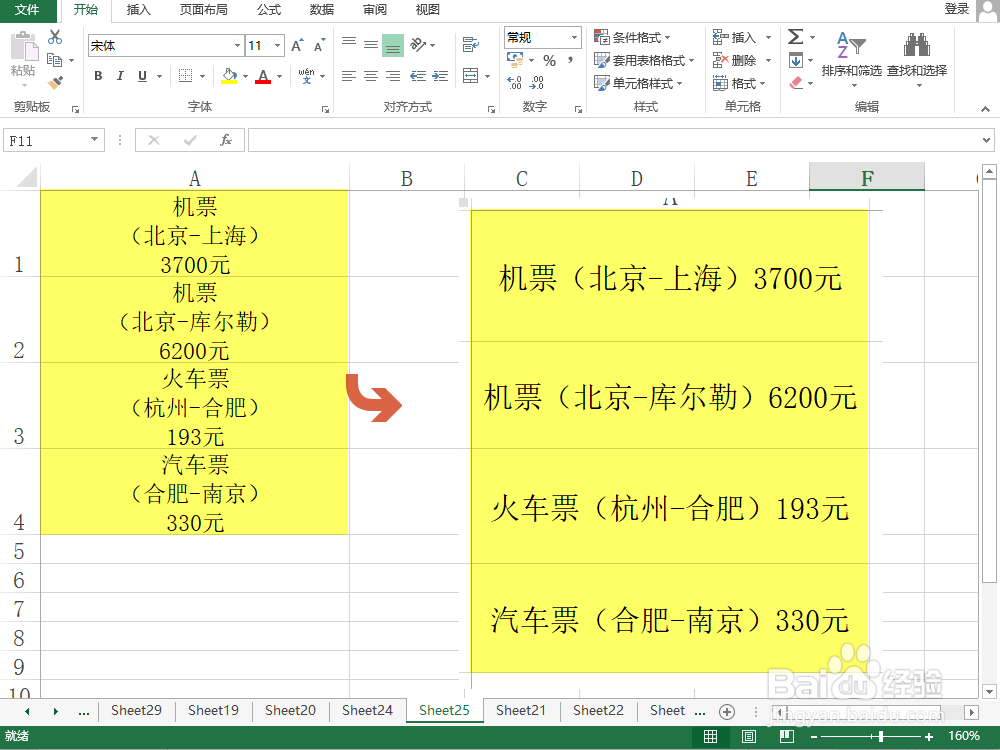1000x750 pixels.
Task: Toggle middle vertical alignment
Action: 371,44
